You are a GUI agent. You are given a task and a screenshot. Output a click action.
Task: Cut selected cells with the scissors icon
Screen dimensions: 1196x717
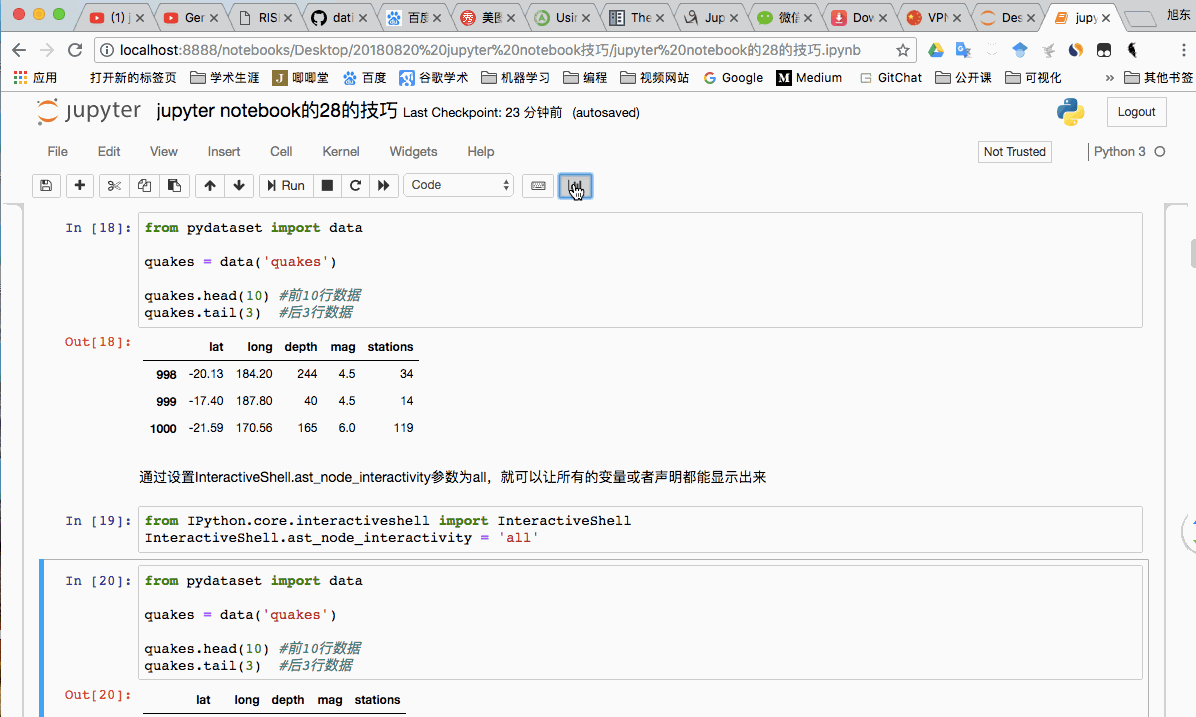point(114,185)
